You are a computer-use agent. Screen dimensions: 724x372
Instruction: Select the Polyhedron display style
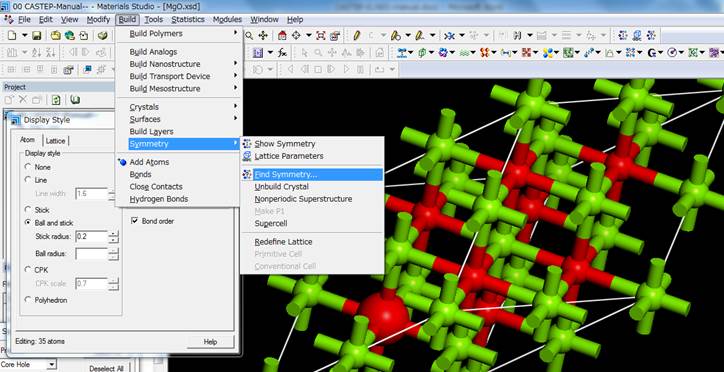(x=28, y=300)
